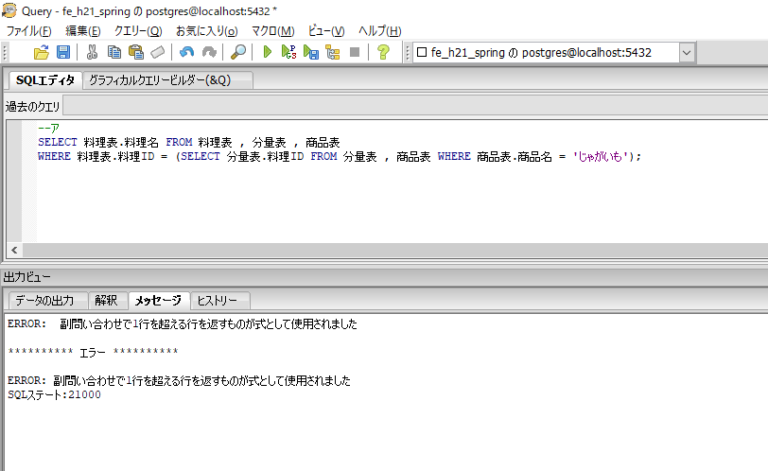Save the query with the floppy disk icon
Viewport: 768px width, 471px height.
click(x=62, y=52)
